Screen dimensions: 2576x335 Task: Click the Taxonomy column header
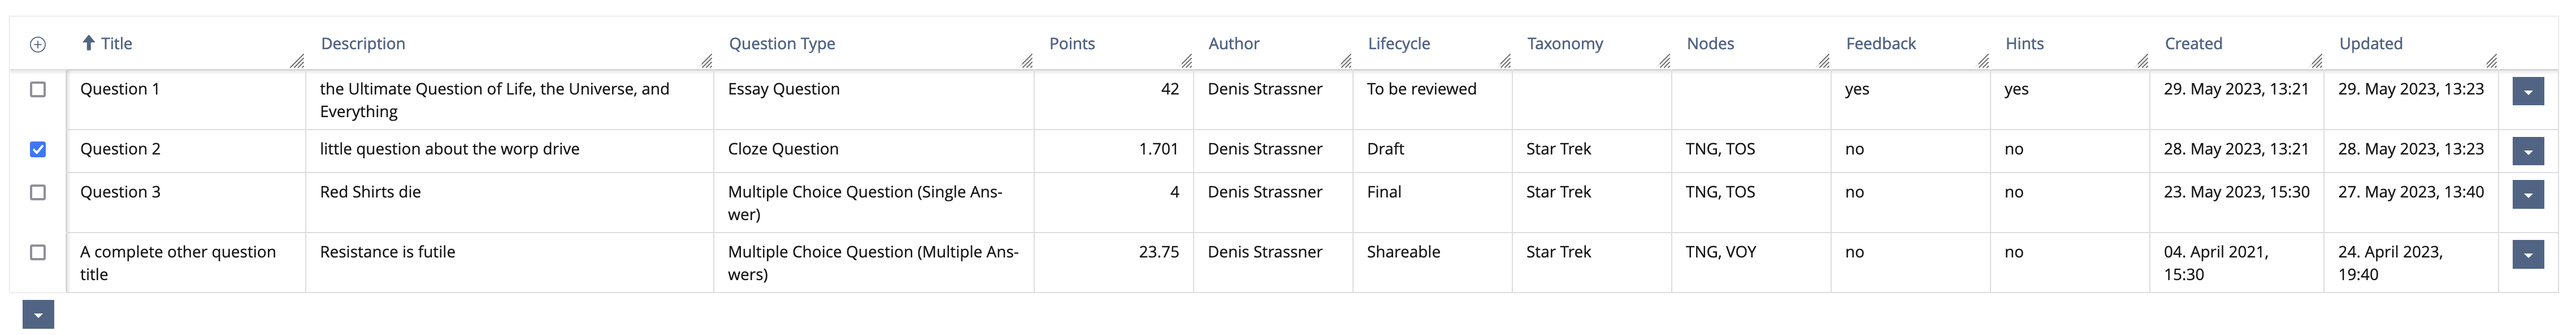point(1564,44)
